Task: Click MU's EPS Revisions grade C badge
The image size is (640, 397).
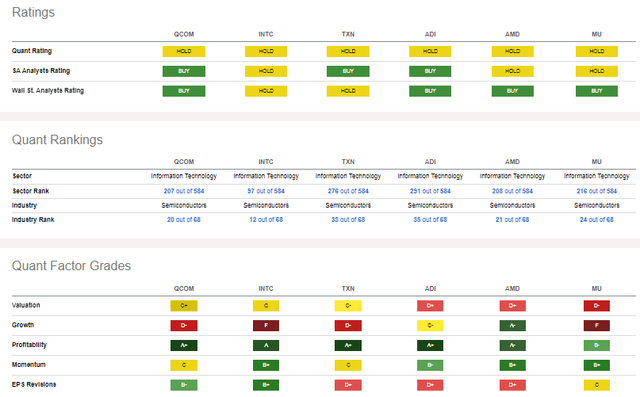Action: click(597, 385)
